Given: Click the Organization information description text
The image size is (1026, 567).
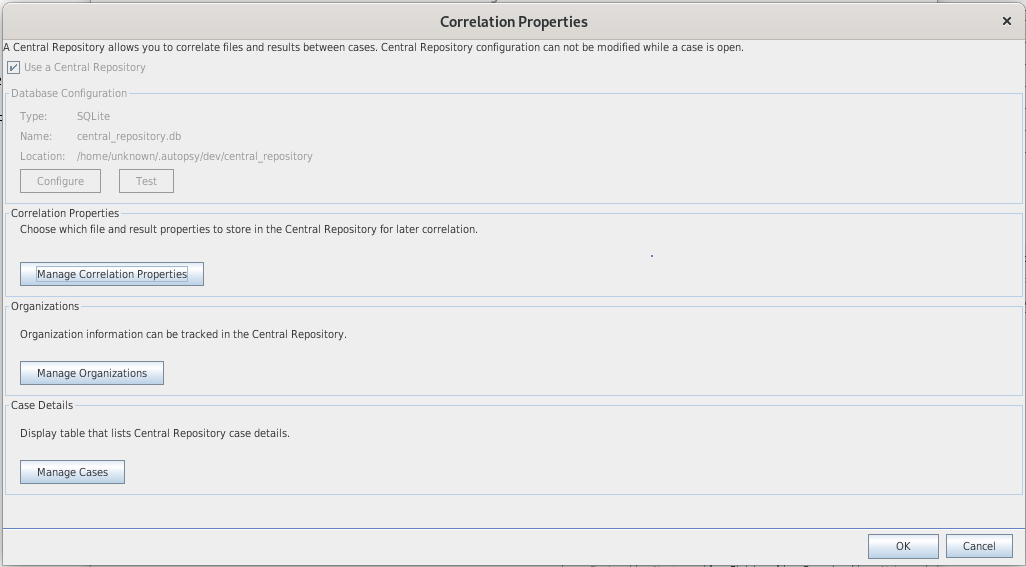Looking at the screenshot, I should pos(183,334).
